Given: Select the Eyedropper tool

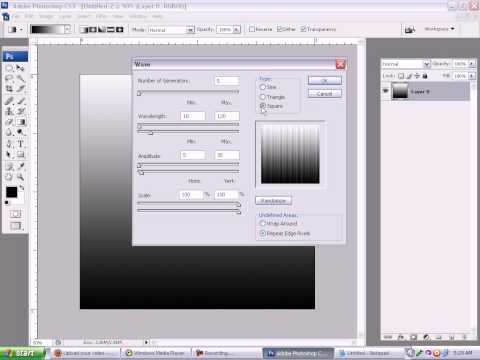Looking at the screenshot, I should (x=20, y=166).
